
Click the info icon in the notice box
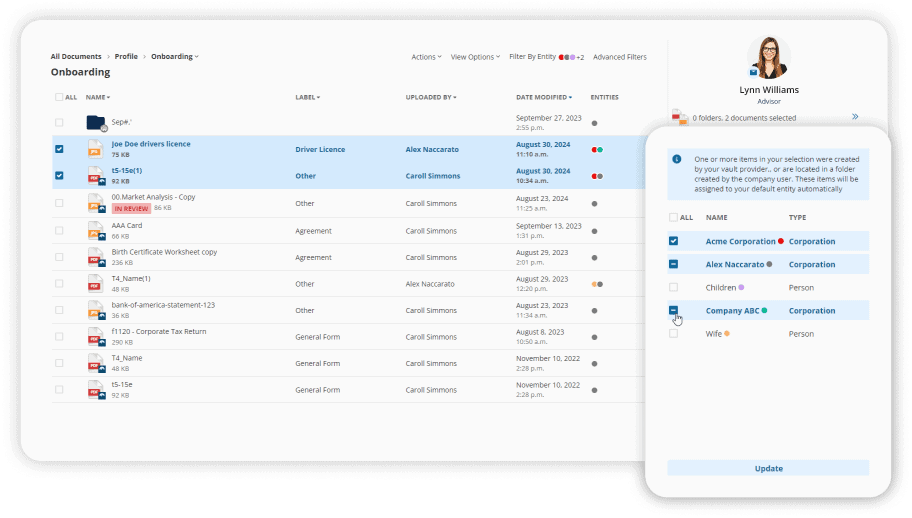[x=677, y=159]
